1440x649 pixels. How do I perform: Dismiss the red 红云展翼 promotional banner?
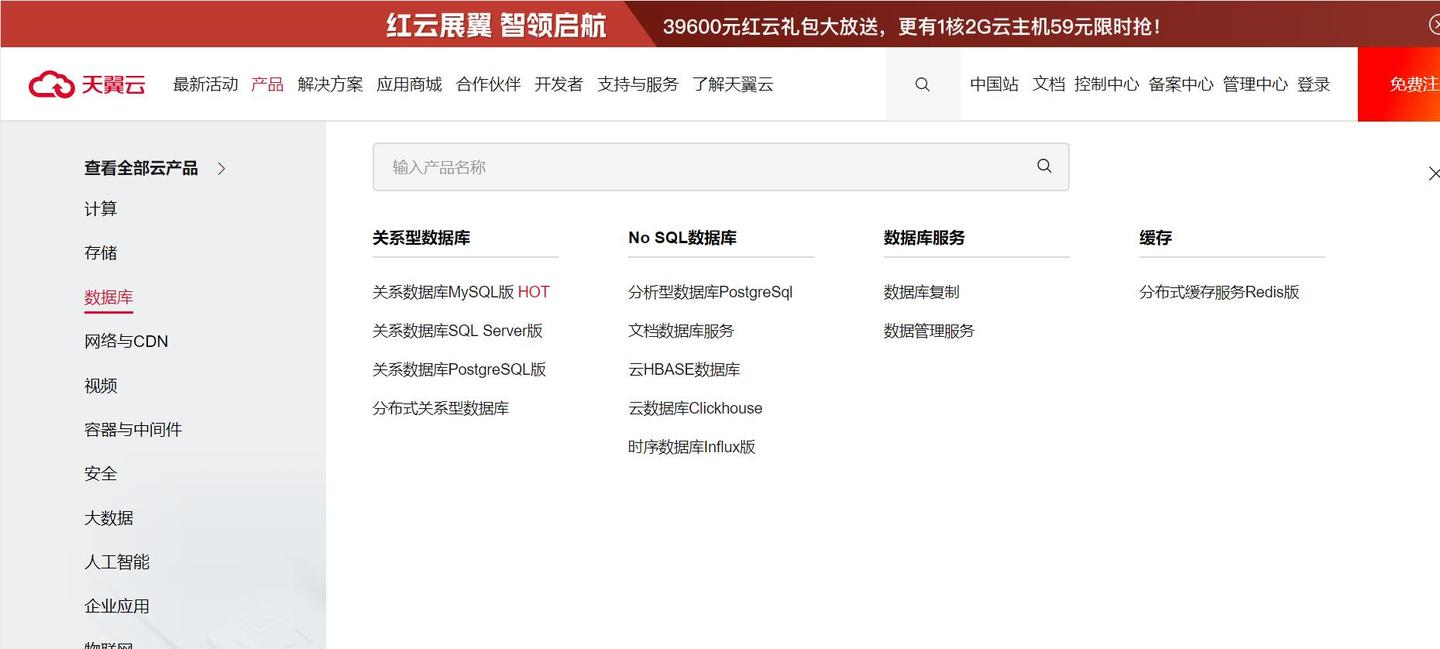click(1435, 23)
